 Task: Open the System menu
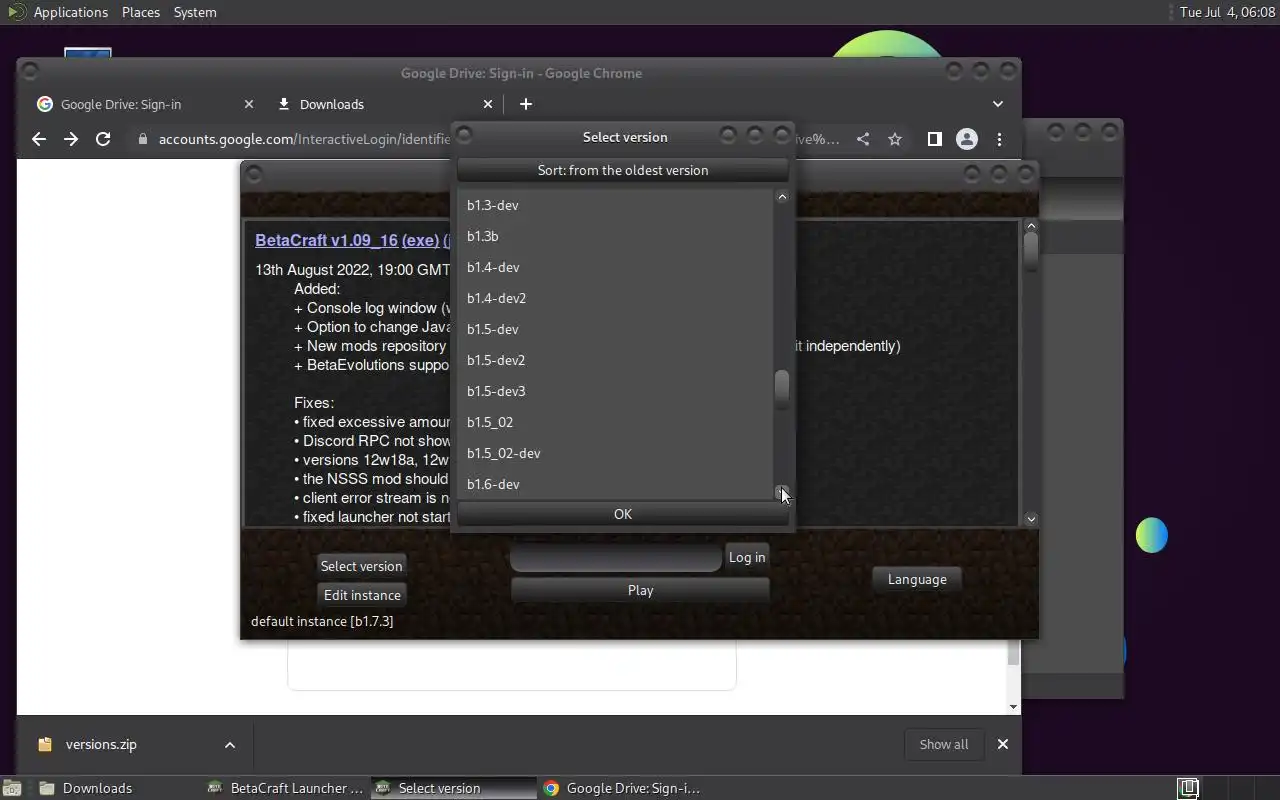(x=195, y=12)
